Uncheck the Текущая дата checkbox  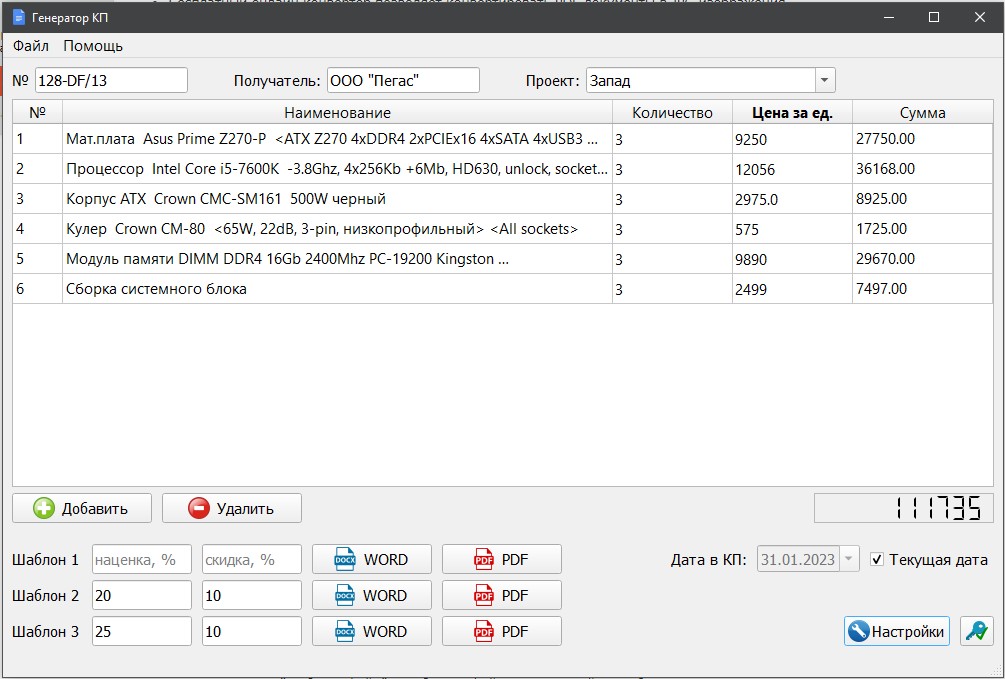pos(877,560)
